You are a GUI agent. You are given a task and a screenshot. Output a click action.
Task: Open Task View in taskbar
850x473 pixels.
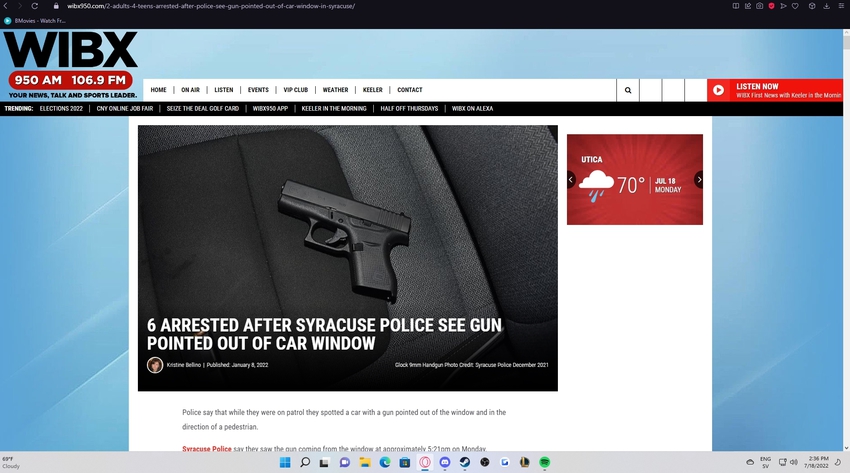tap(324, 462)
